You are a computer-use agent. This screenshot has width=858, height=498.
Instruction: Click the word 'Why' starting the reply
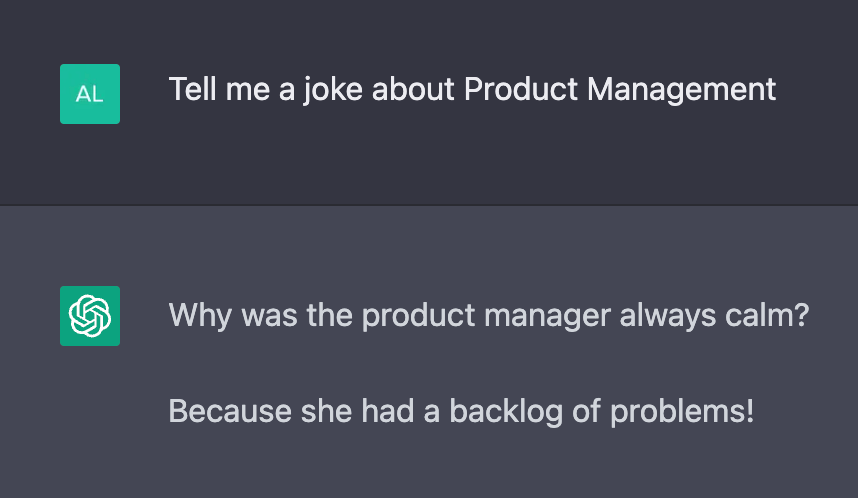200,316
